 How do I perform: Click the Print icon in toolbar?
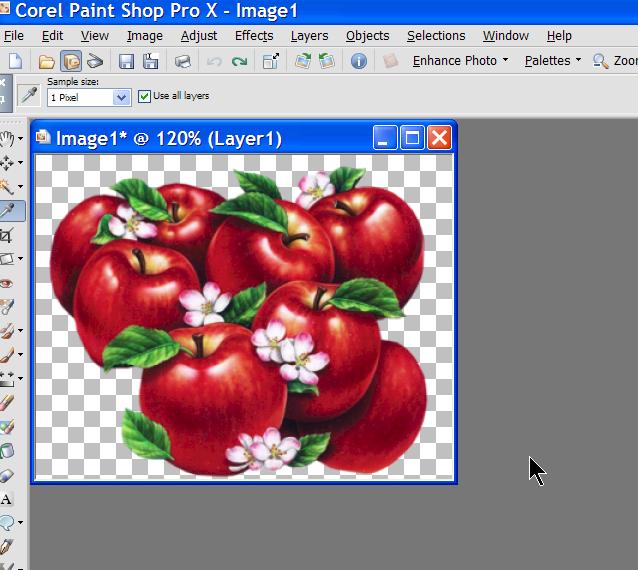click(x=183, y=61)
